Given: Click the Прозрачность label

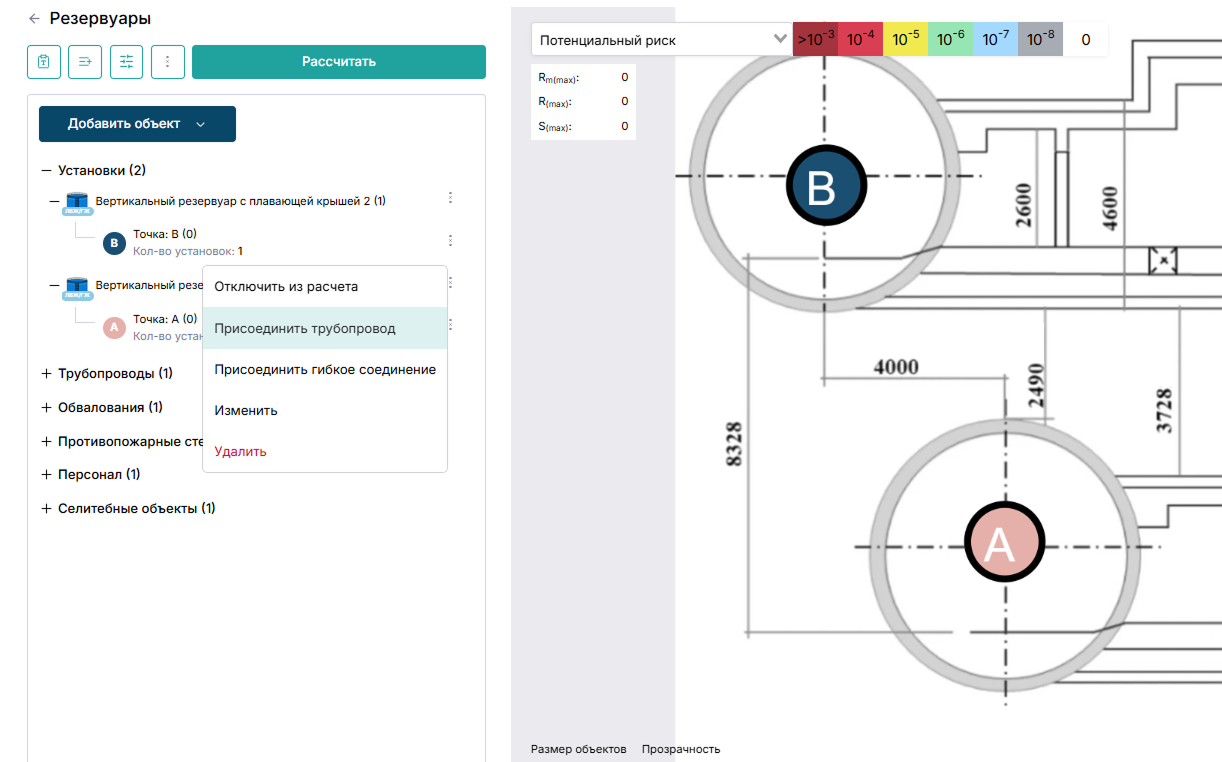Looking at the screenshot, I should click(x=681, y=749).
